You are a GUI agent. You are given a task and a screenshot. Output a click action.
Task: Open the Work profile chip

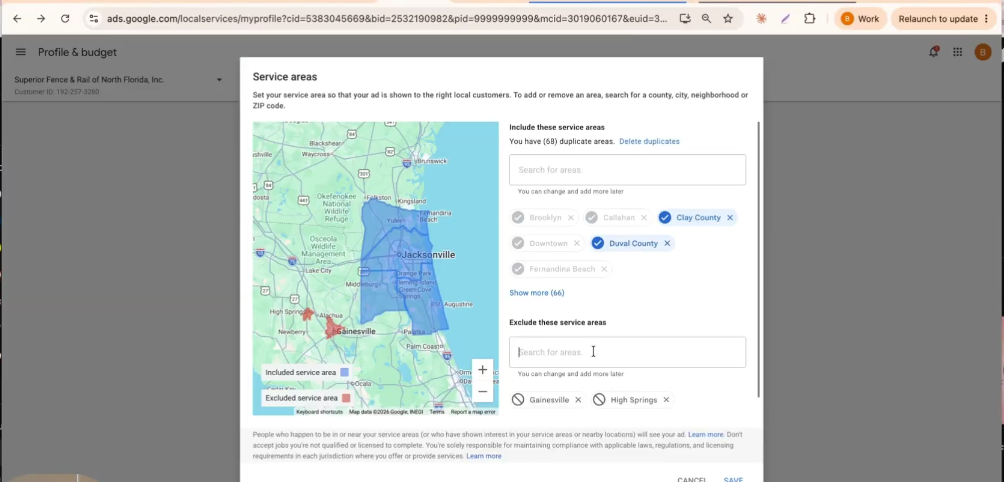pyautogui.click(x=860, y=19)
